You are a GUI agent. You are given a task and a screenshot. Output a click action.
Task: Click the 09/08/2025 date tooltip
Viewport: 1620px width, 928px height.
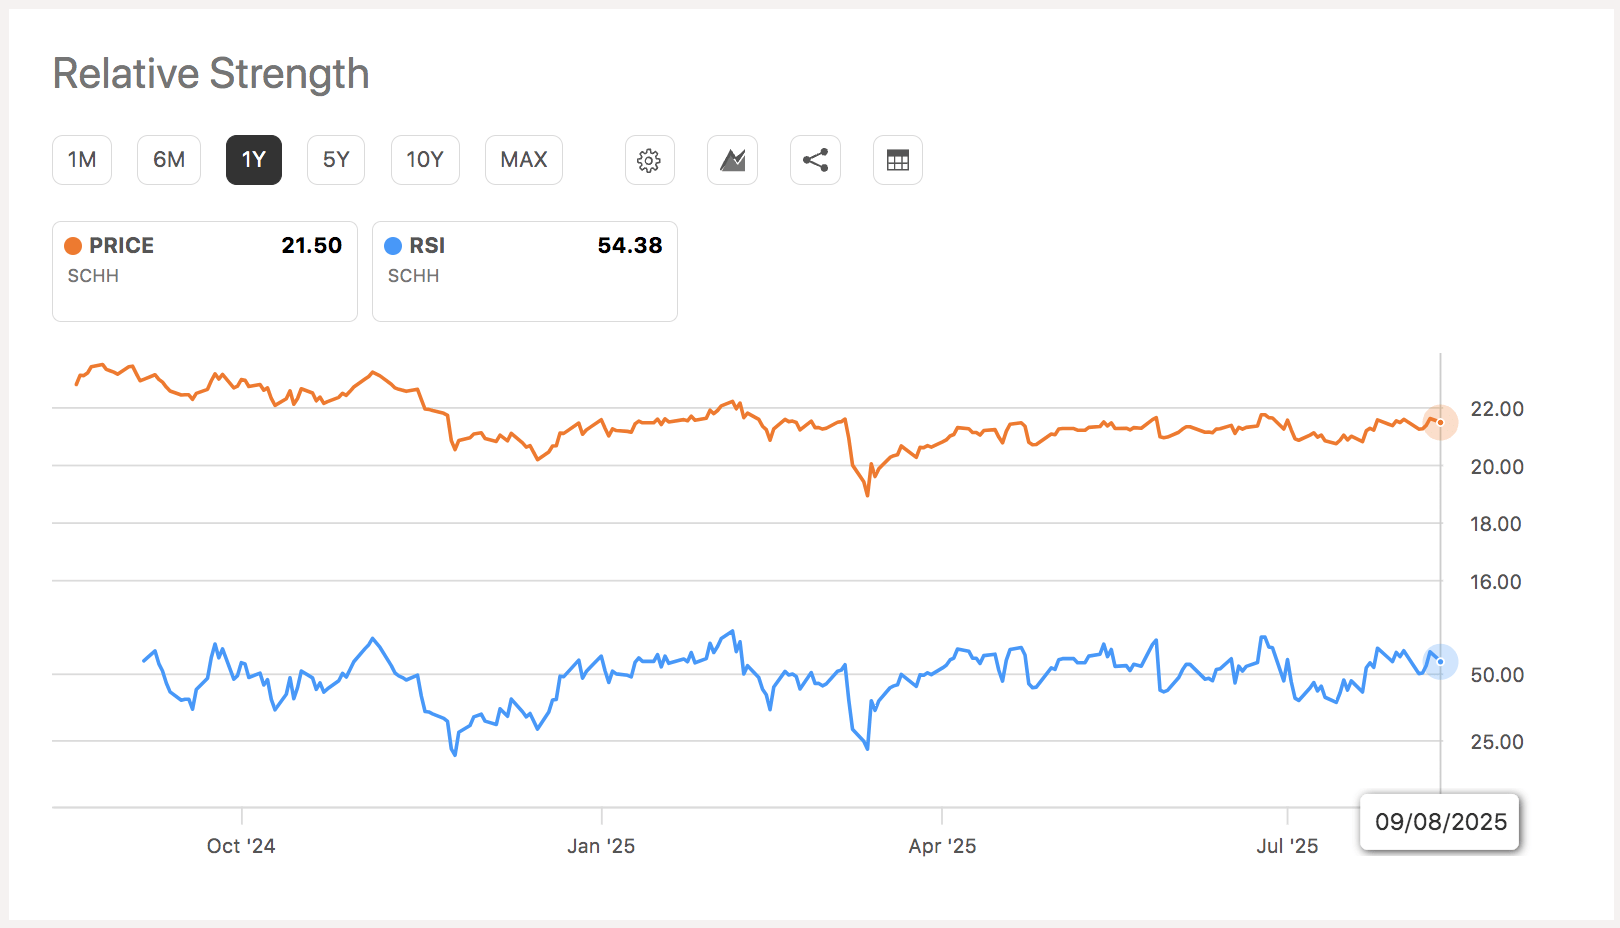click(x=1439, y=822)
